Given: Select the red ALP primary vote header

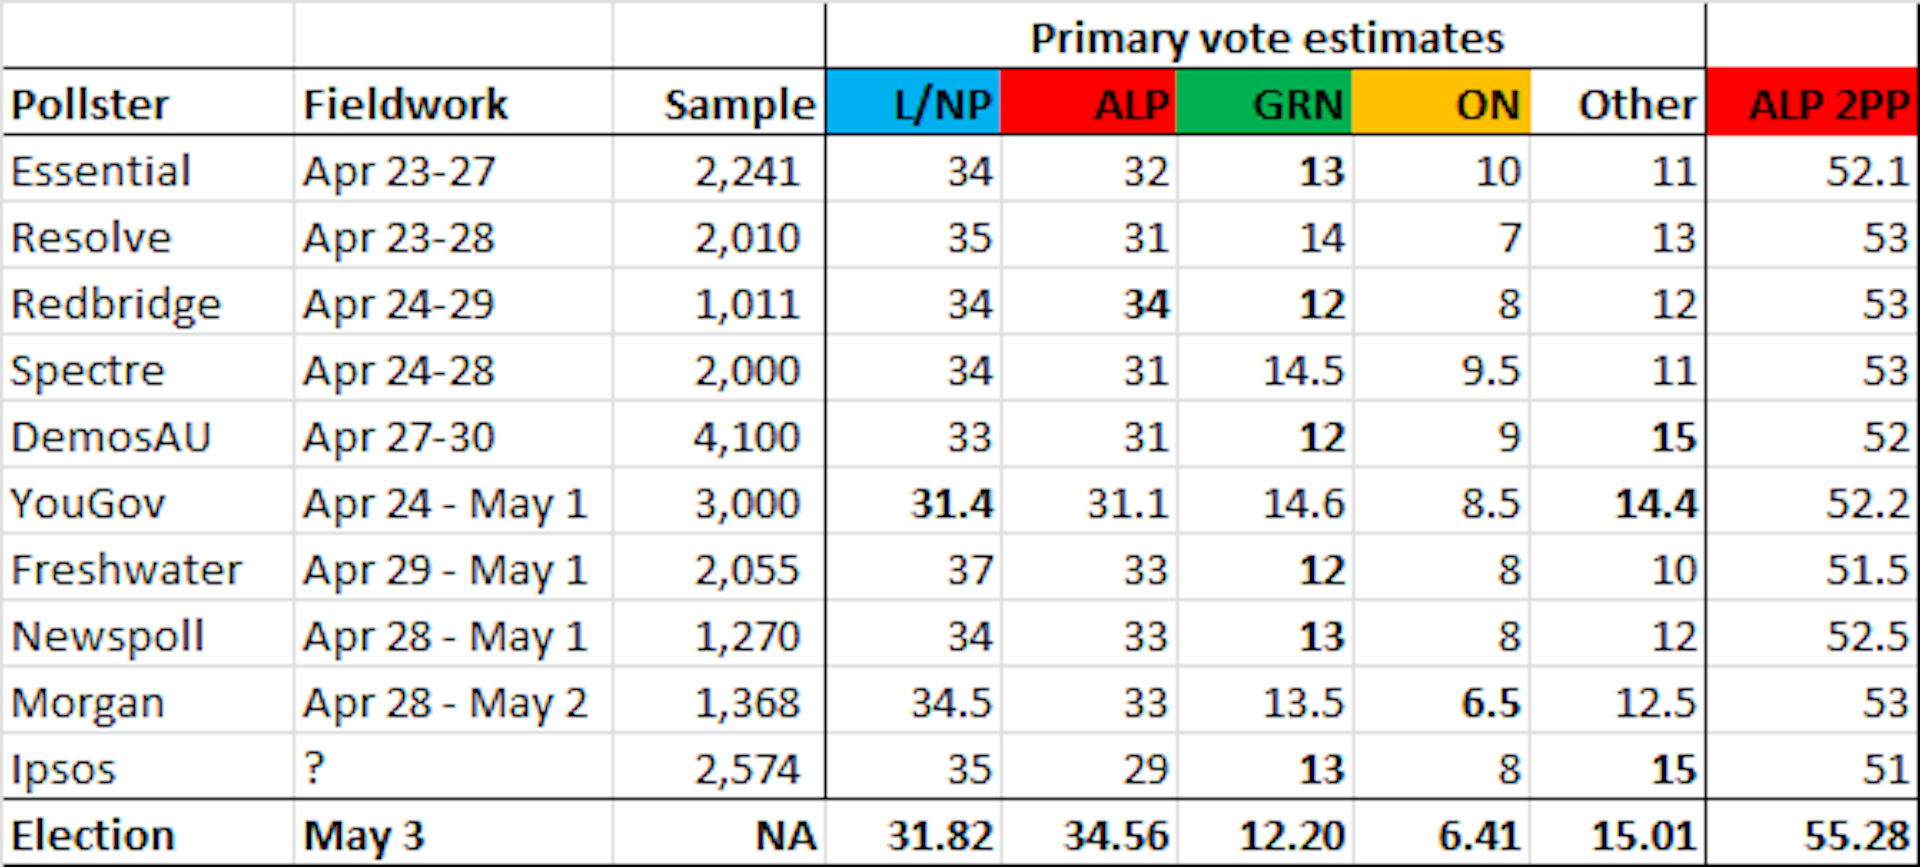Looking at the screenshot, I should [x=1088, y=103].
